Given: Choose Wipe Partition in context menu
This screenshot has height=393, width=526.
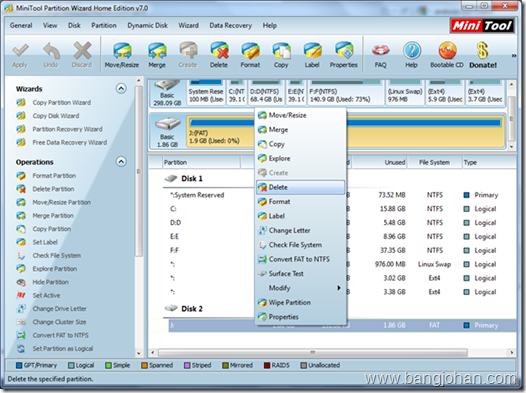Looking at the screenshot, I should click(x=301, y=302).
